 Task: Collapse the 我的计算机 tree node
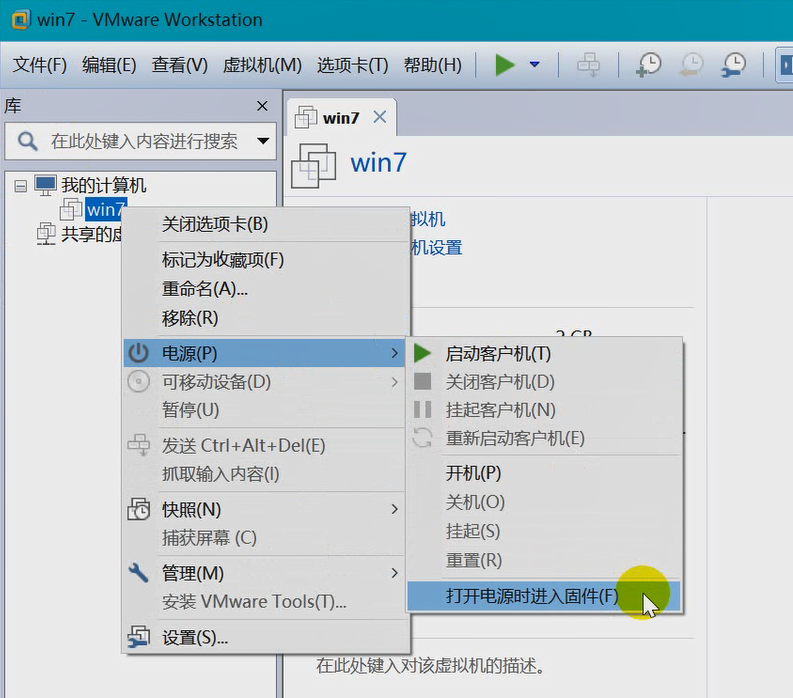(x=21, y=186)
